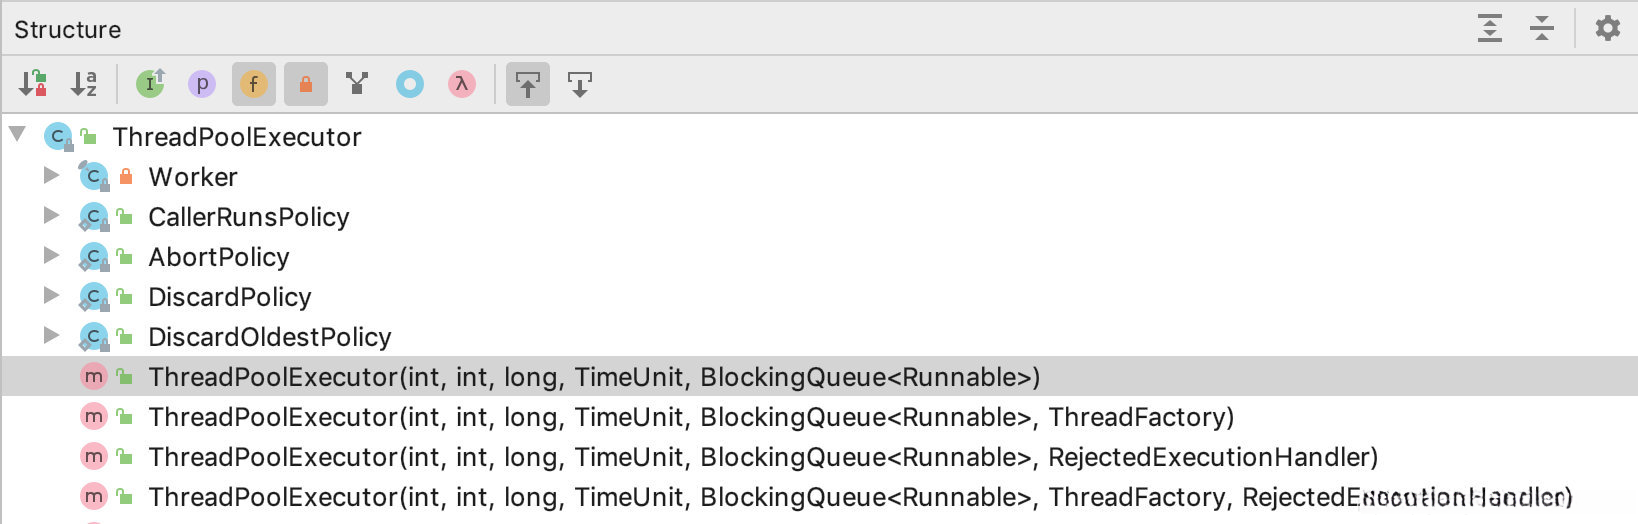Toggle Show Anonymous Classes filter
The image size is (1638, 524).
click(x=409, y=84)
